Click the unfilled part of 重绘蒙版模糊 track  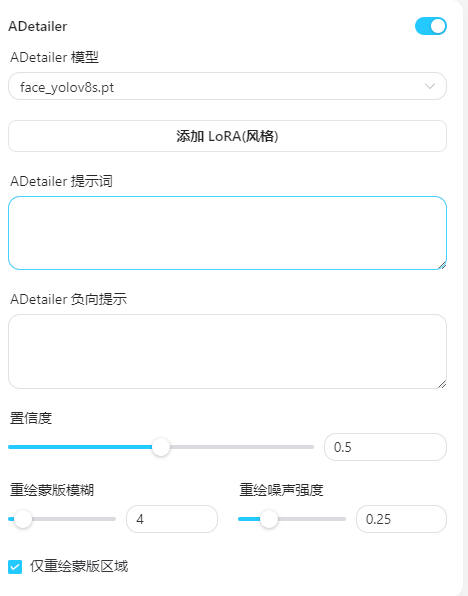tap(74, 519)
